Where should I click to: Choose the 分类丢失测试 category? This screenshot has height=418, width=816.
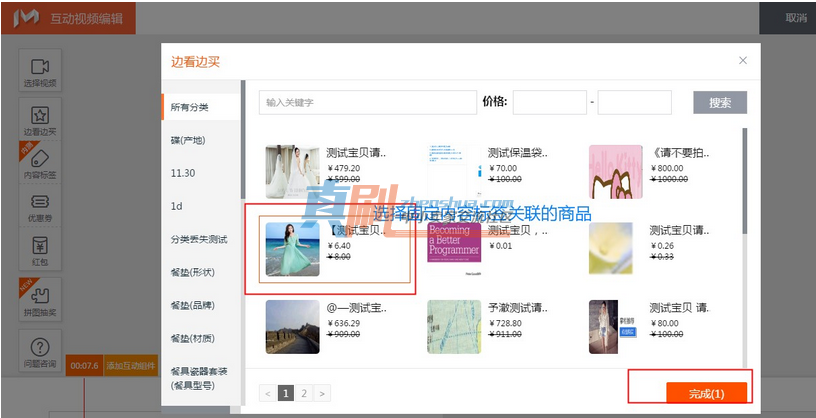pyautogui.click(x=201, y=239)
